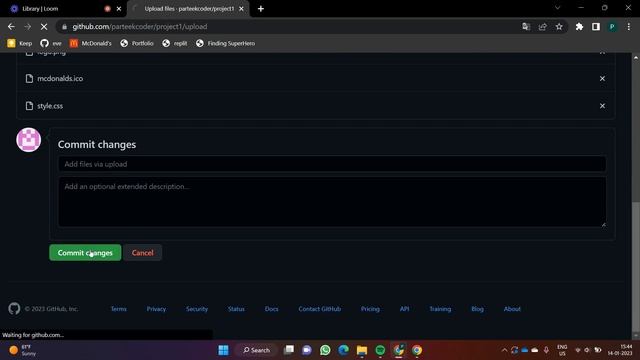Open a new browser tab
Image resolution: width=640 pixels, height=360 pixels.
(261, 9)
